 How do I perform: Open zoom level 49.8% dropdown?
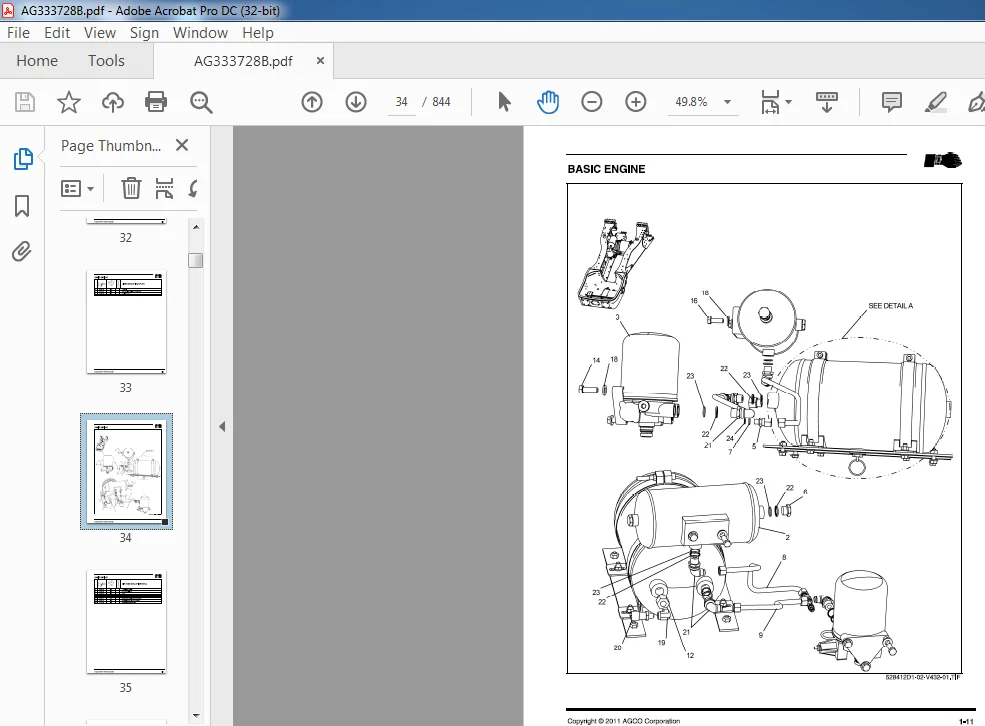tap(727, 102)
